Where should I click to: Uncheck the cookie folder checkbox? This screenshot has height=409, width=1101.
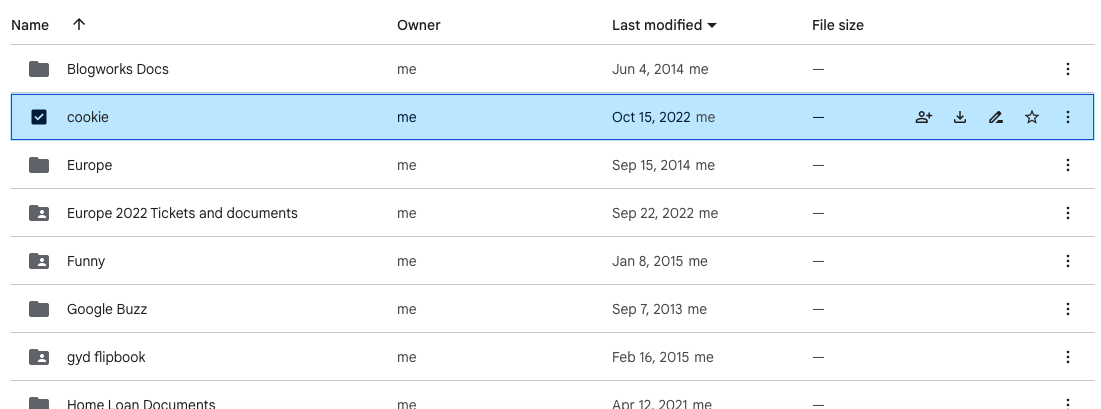(x=39, y=117)
